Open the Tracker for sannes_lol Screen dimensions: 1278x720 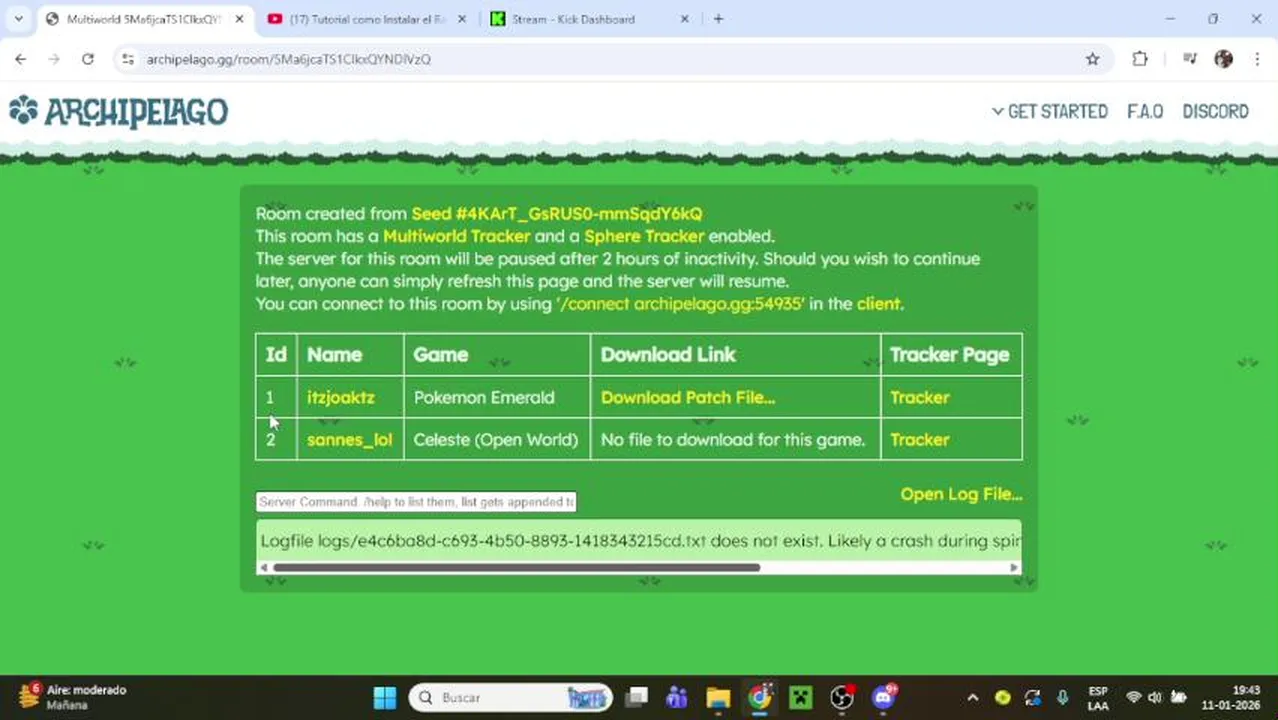pos(919,439)
